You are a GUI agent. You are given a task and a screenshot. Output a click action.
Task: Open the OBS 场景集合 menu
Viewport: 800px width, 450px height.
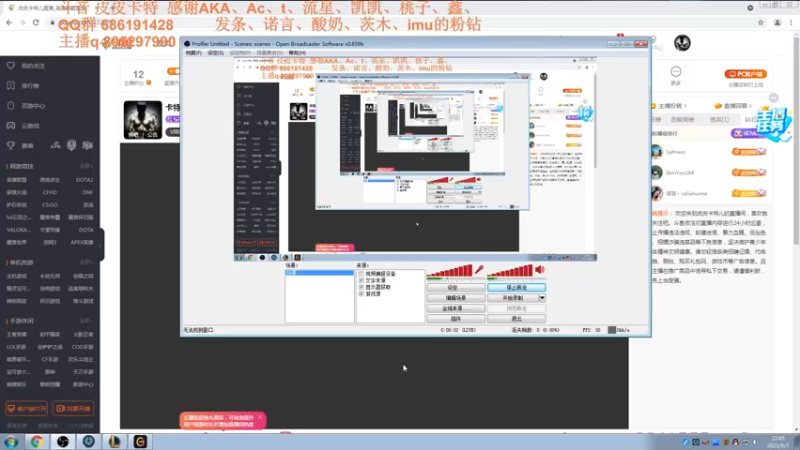click(x=269, y=53)
